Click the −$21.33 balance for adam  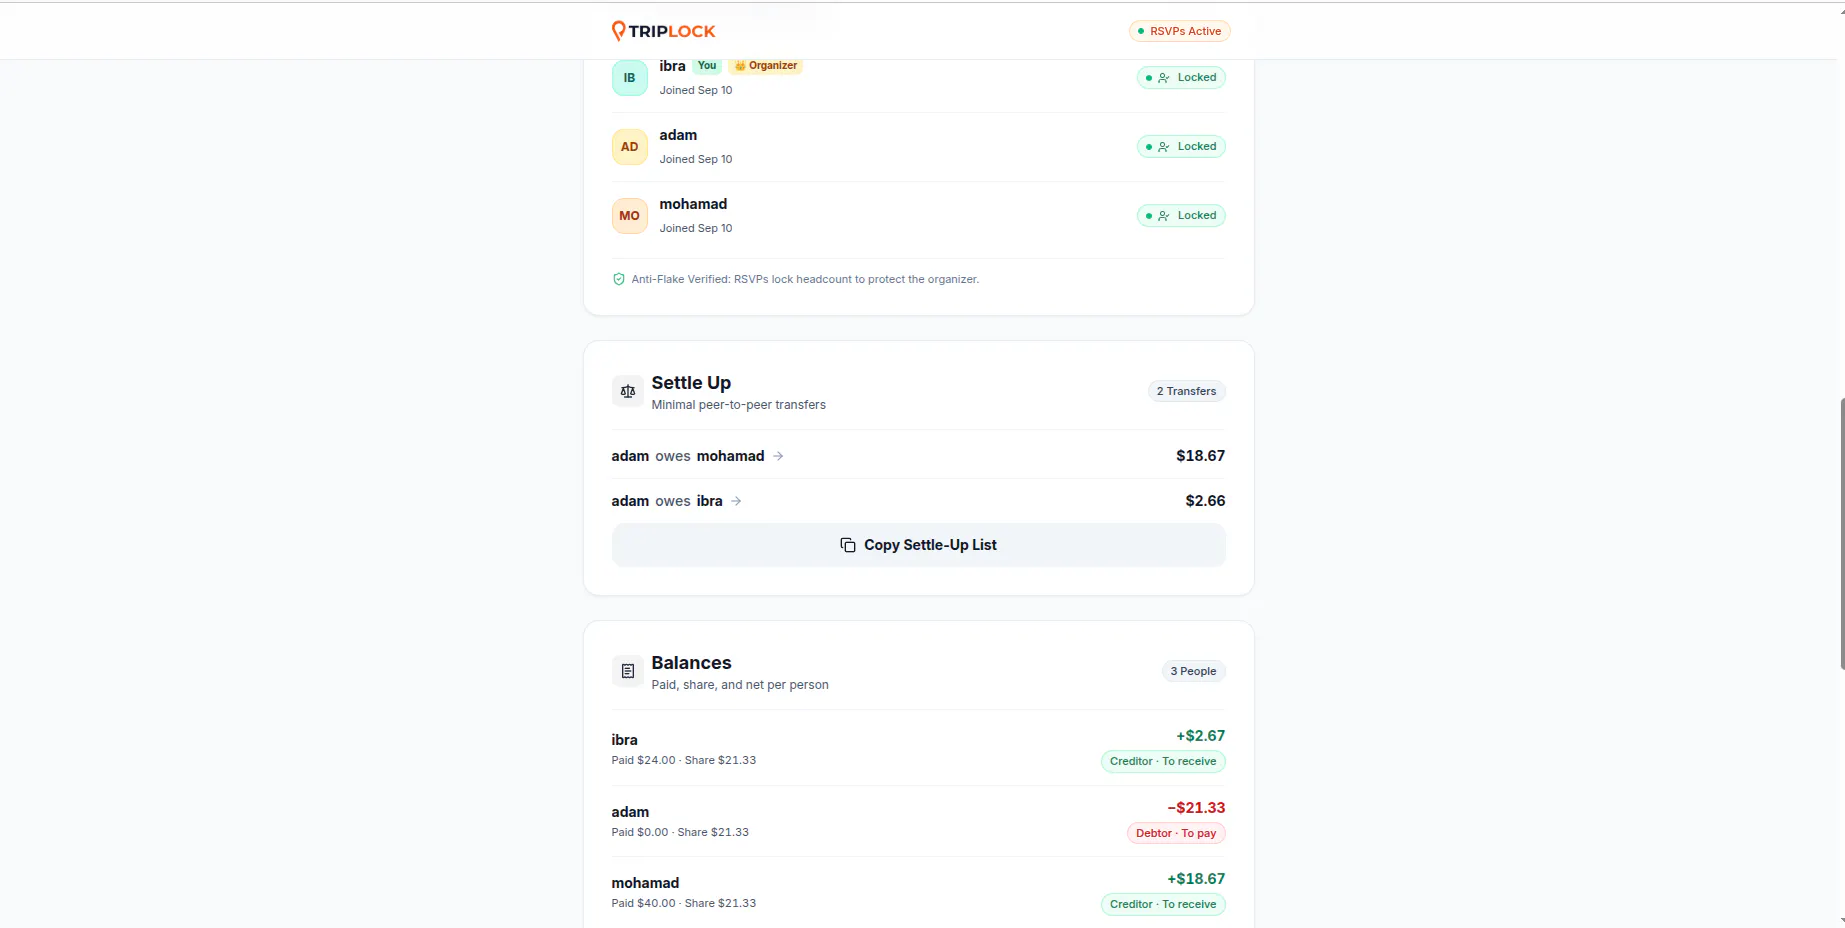1196,808
